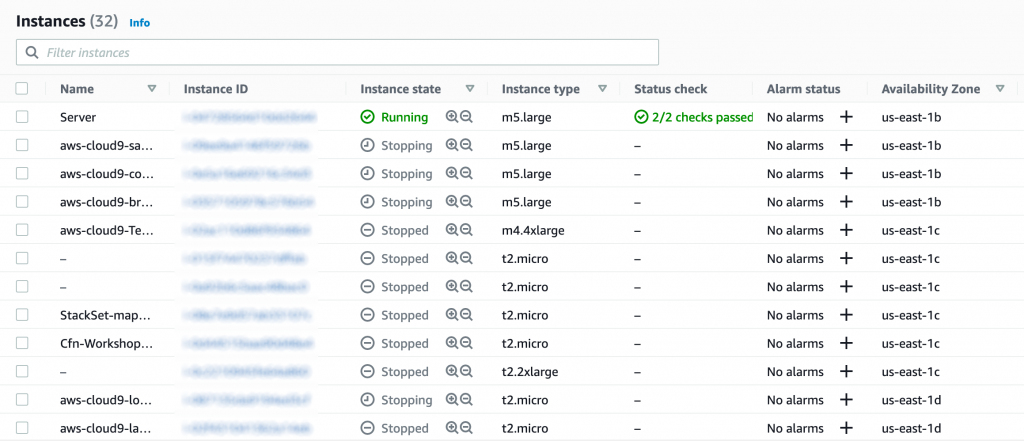Click zoom-out icon for aws-cloud9-lo... instance

pyautogui.click(x=466, y=399)
